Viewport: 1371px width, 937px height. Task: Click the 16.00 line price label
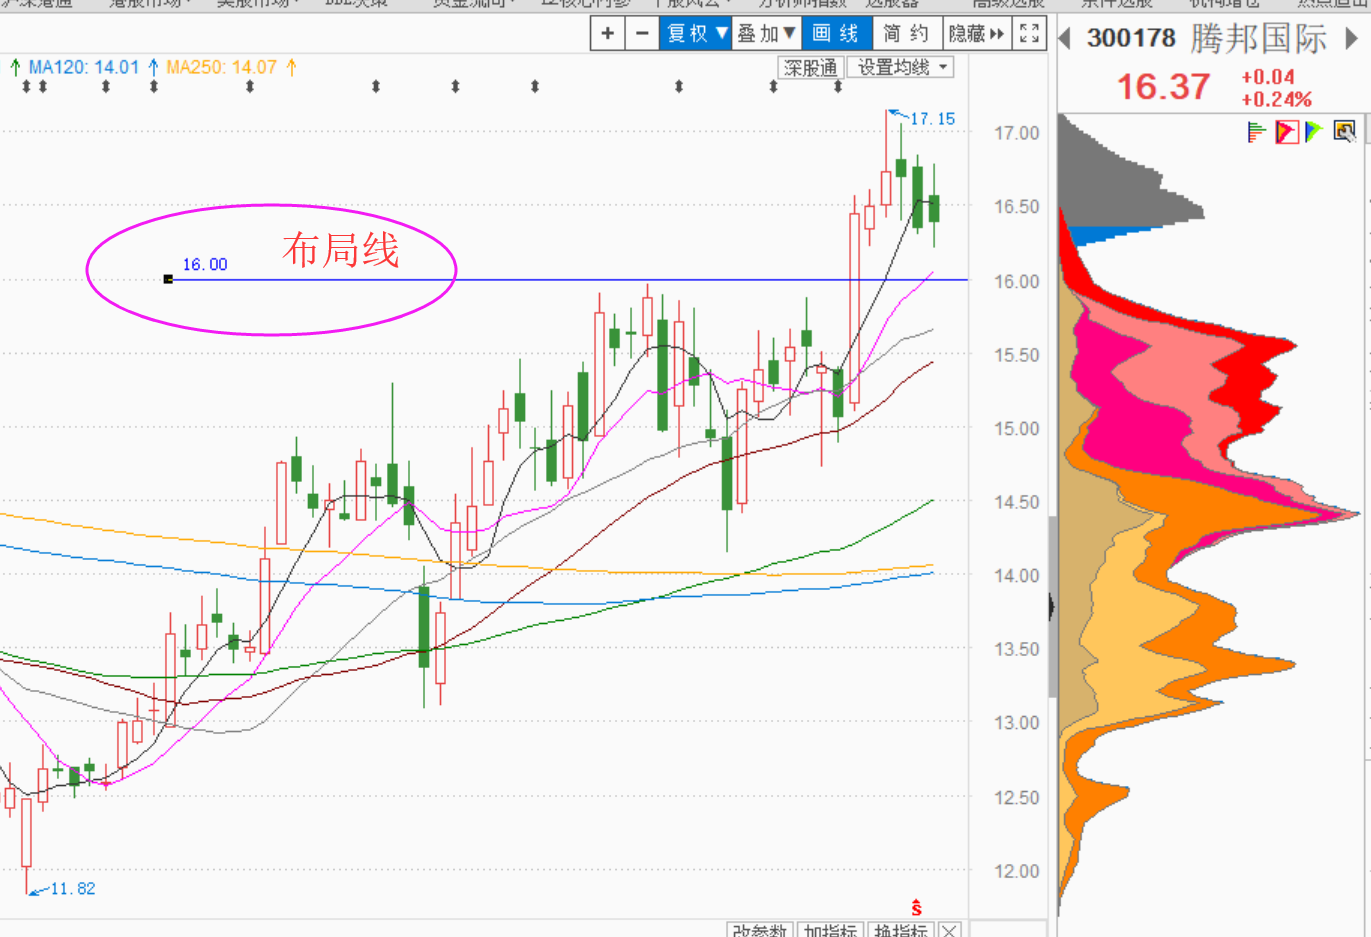205,265
